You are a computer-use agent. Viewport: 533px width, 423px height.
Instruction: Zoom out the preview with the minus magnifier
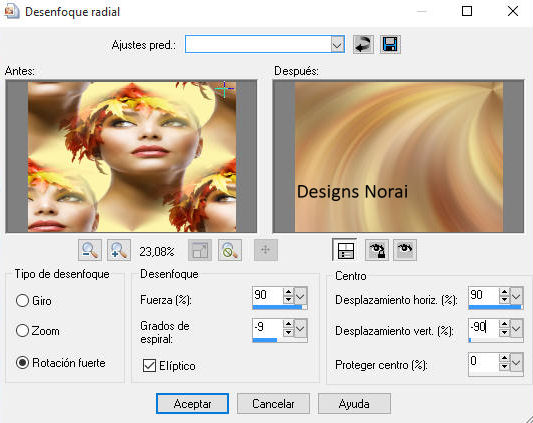[90, 250]
